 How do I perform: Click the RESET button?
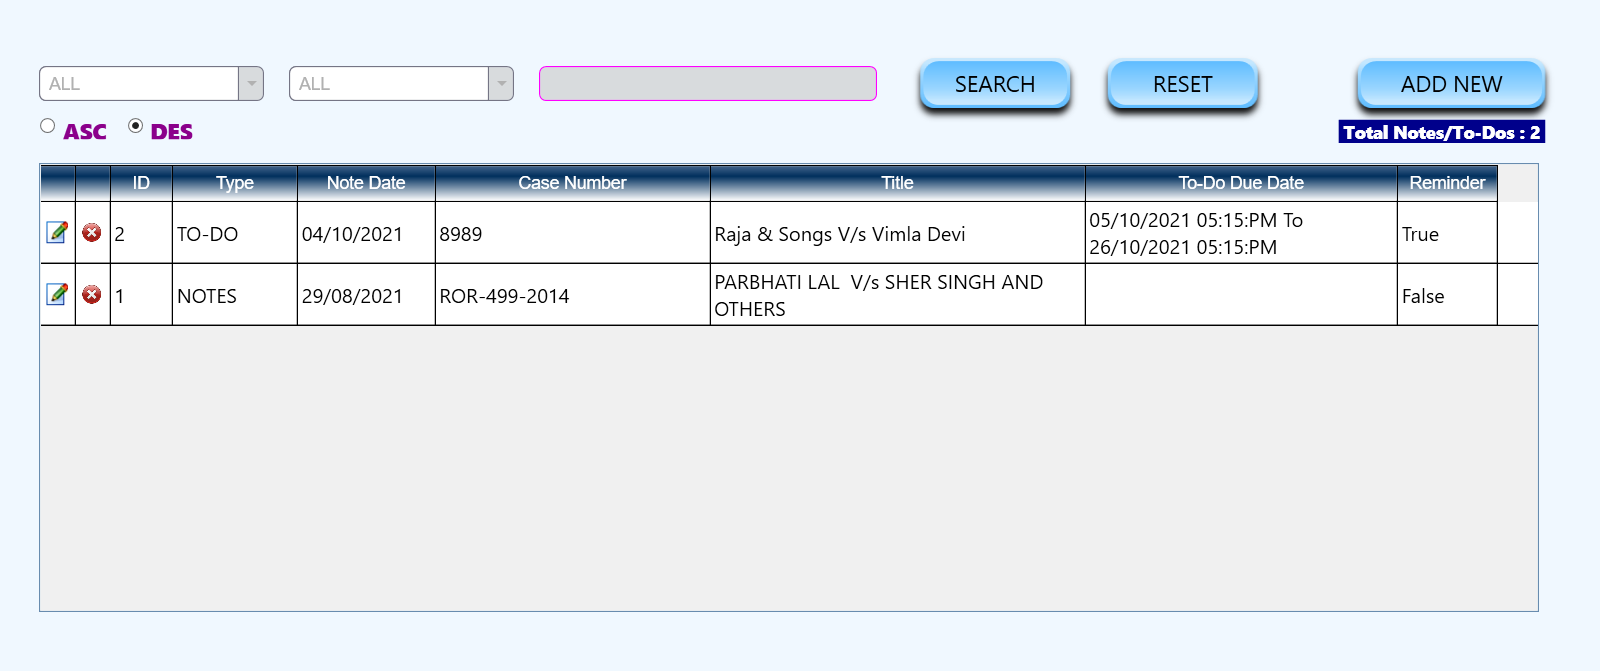coord(1182,85)
